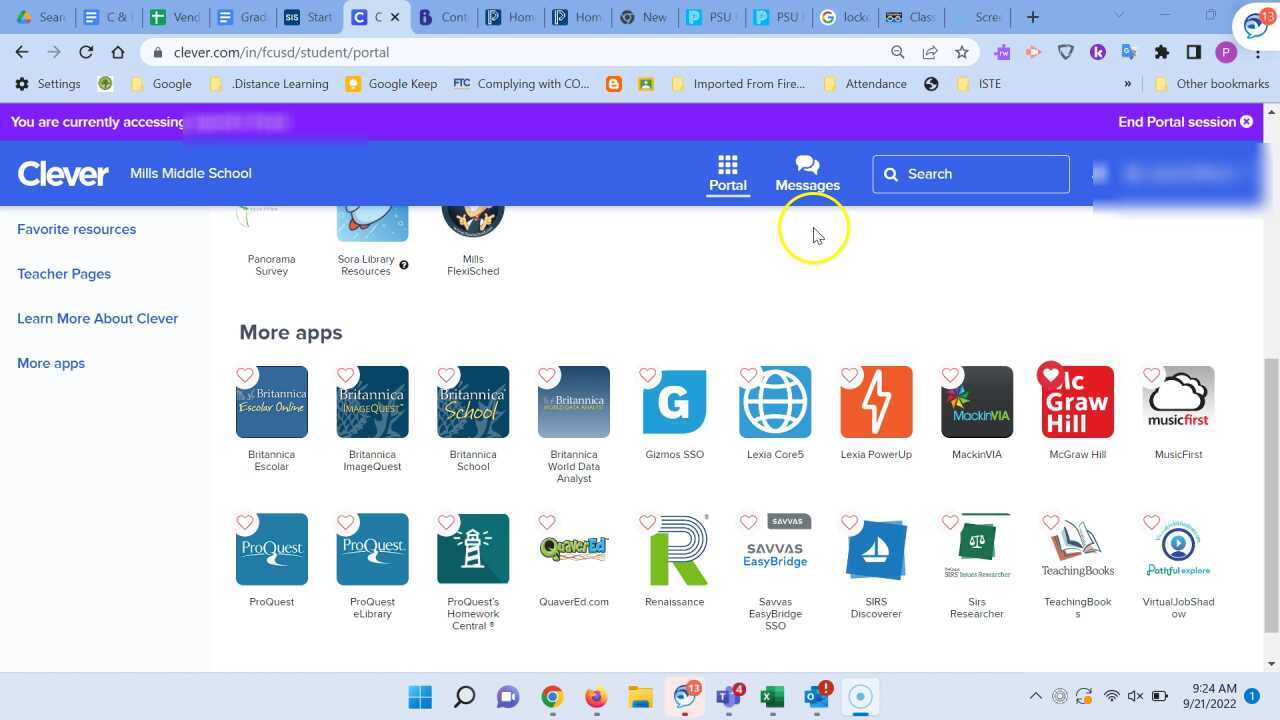Open Teacher Pages from the sidebar
The height and width of the screenshot is (720, 1280).
click(64, 273)
